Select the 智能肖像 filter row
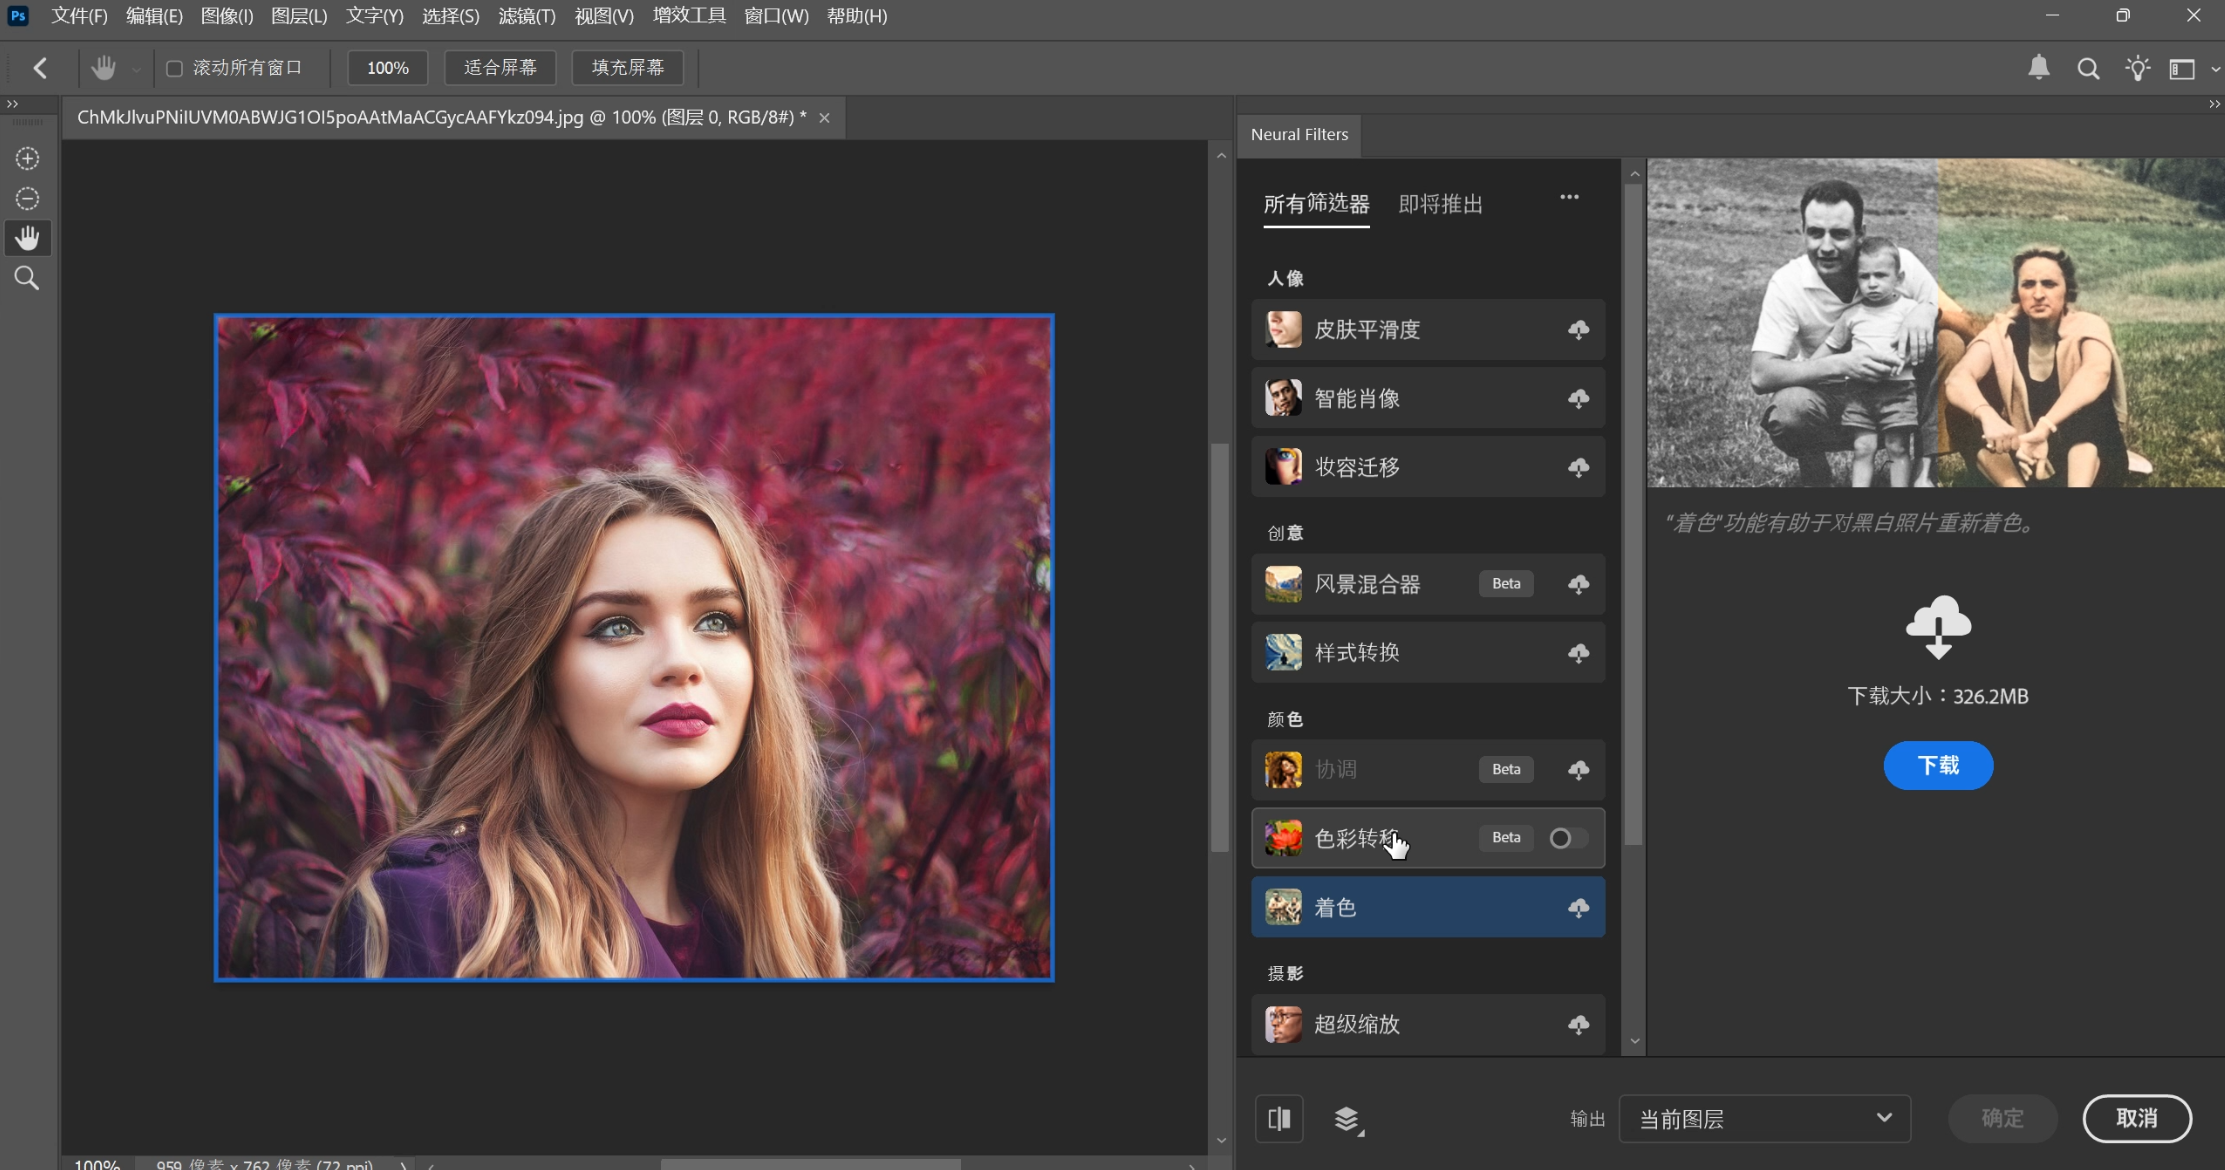This screenshot has width=2225, height=1170. [x=1428, y=399]
